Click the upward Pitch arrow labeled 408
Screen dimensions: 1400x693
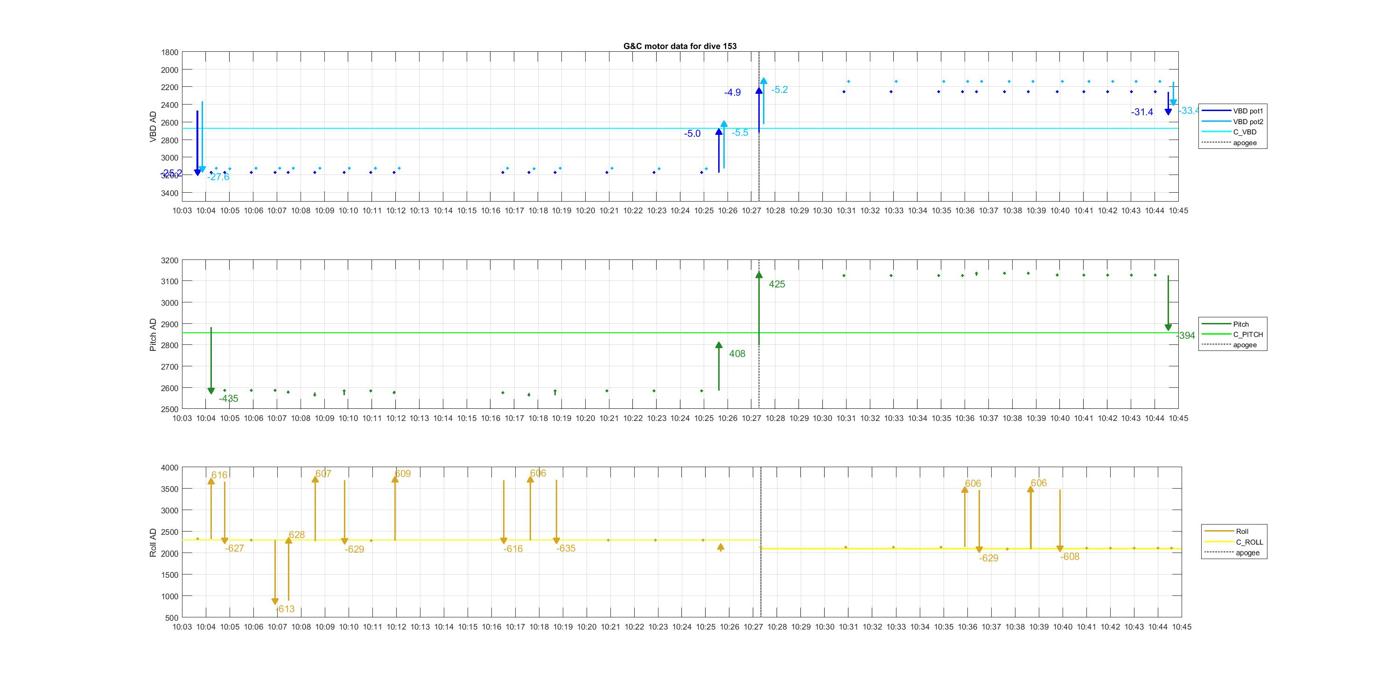pos(718,365)
